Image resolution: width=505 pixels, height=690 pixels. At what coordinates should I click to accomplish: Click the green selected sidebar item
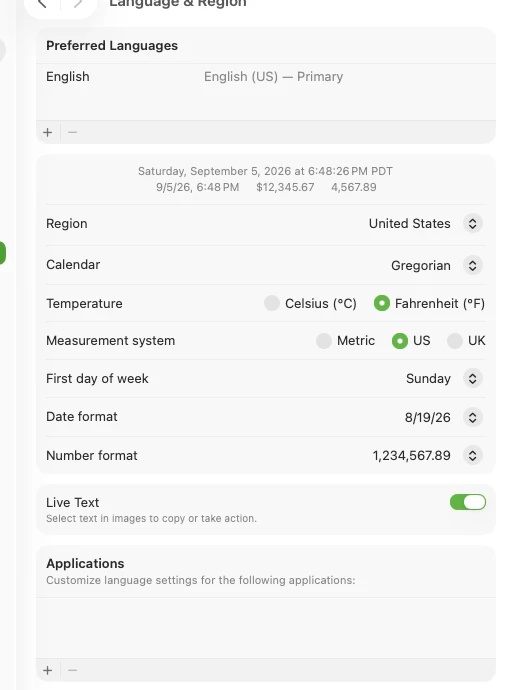2,253
